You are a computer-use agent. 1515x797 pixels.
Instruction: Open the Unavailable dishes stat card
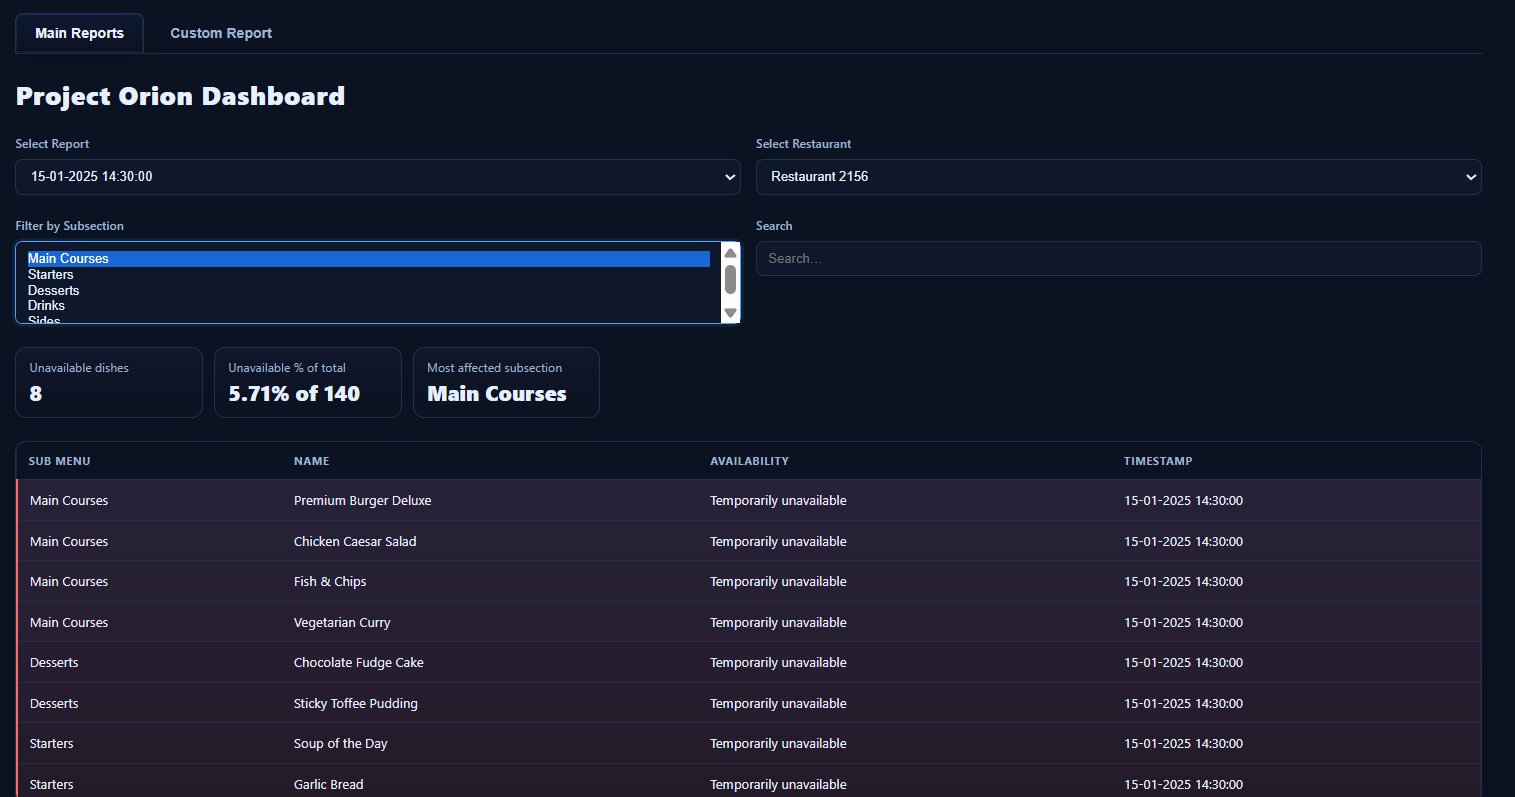(108, 382)
